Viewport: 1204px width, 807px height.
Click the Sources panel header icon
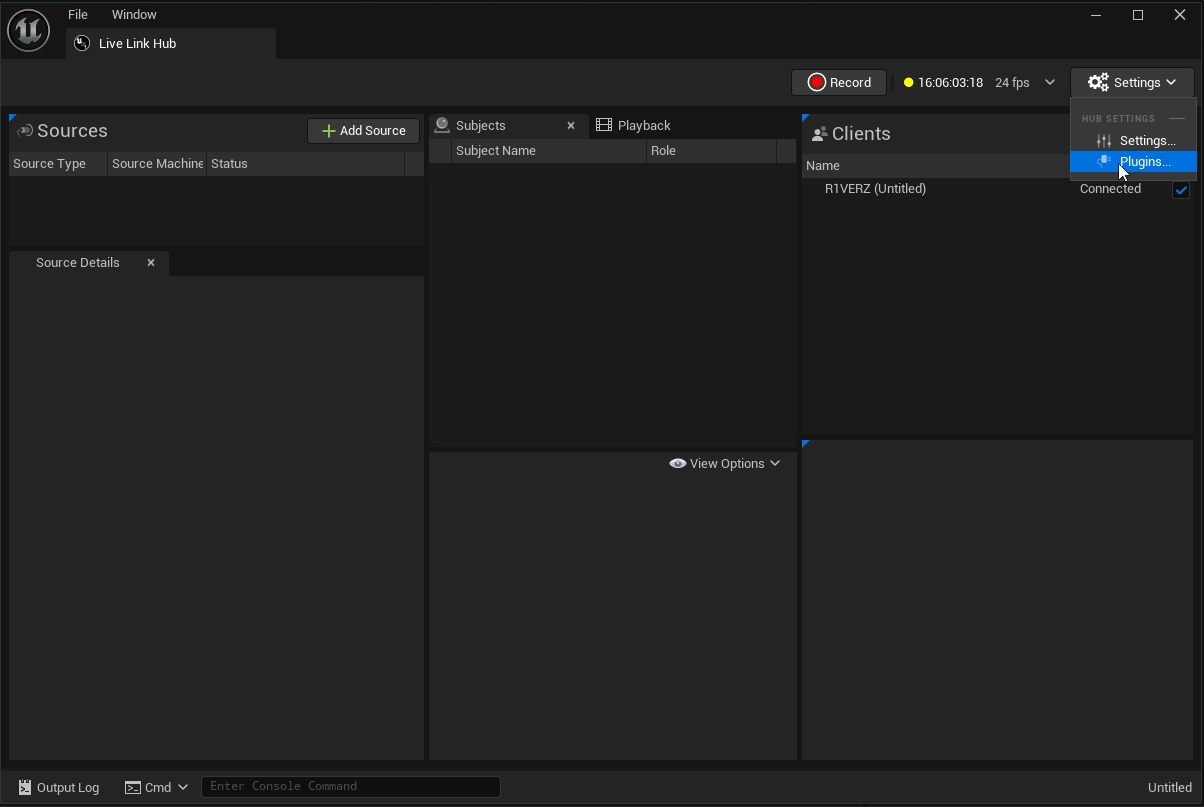[x=24, y=131]
